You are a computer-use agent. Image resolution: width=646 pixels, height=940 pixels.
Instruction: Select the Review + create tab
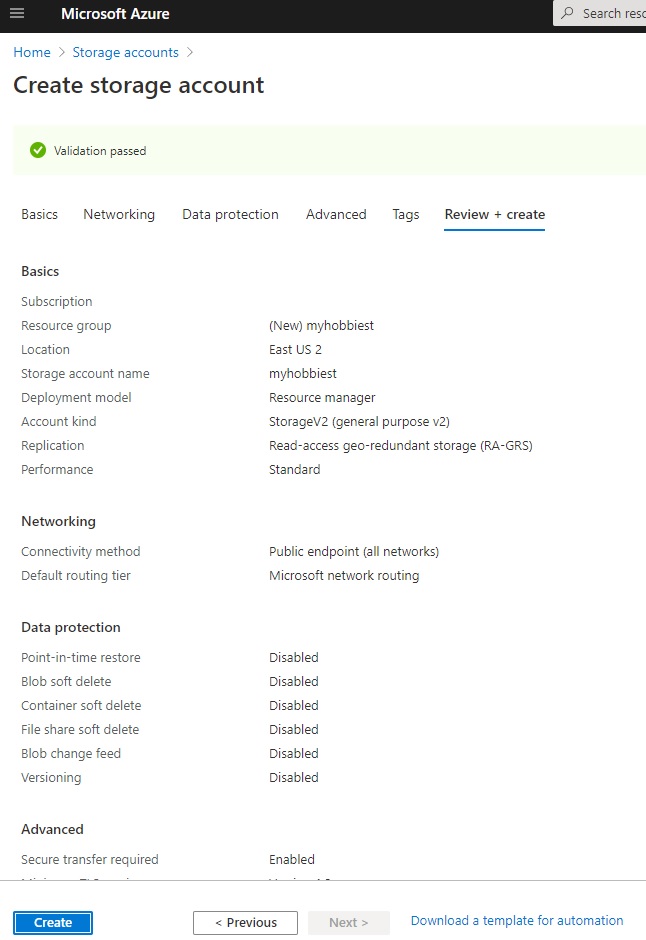pos(494,215)
